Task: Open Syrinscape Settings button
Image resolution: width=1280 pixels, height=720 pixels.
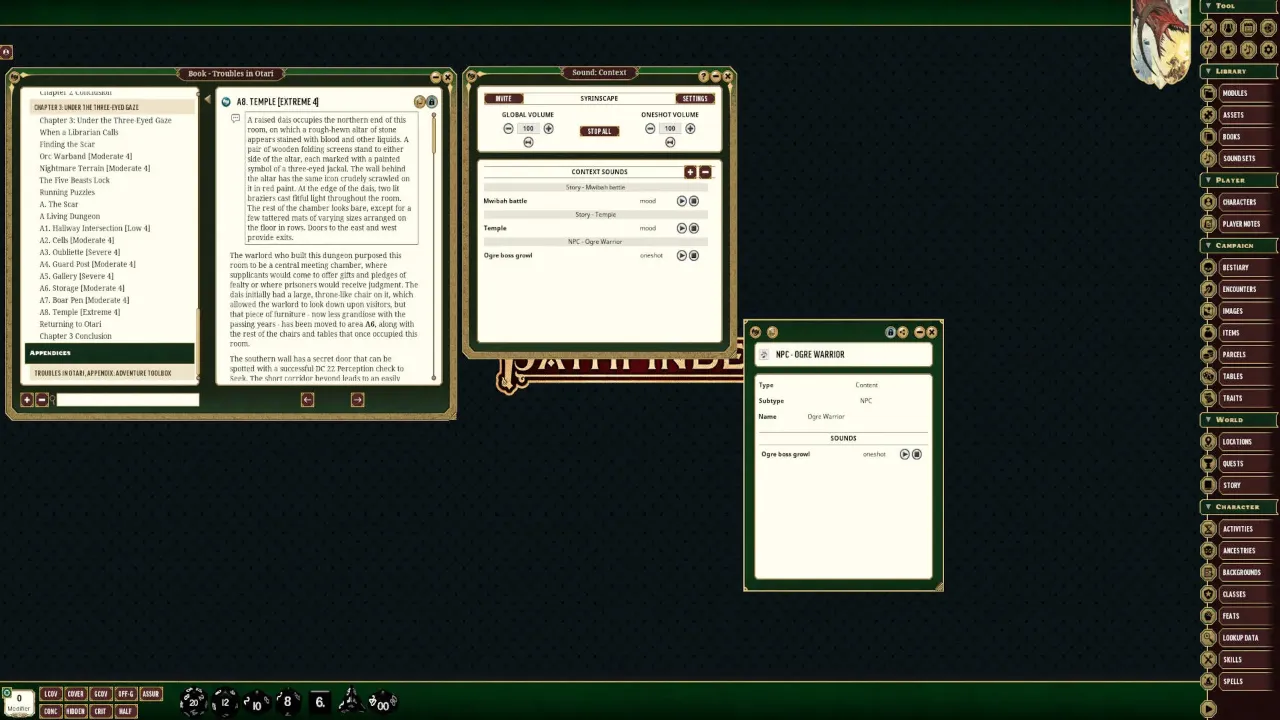Action: (x=695, y=98)
